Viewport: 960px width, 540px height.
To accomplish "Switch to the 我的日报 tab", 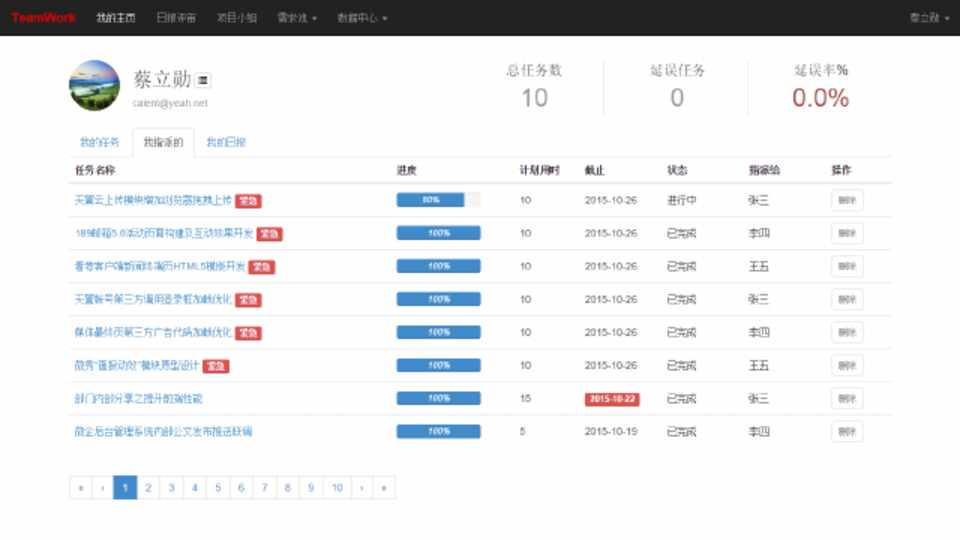I will 226,142.
